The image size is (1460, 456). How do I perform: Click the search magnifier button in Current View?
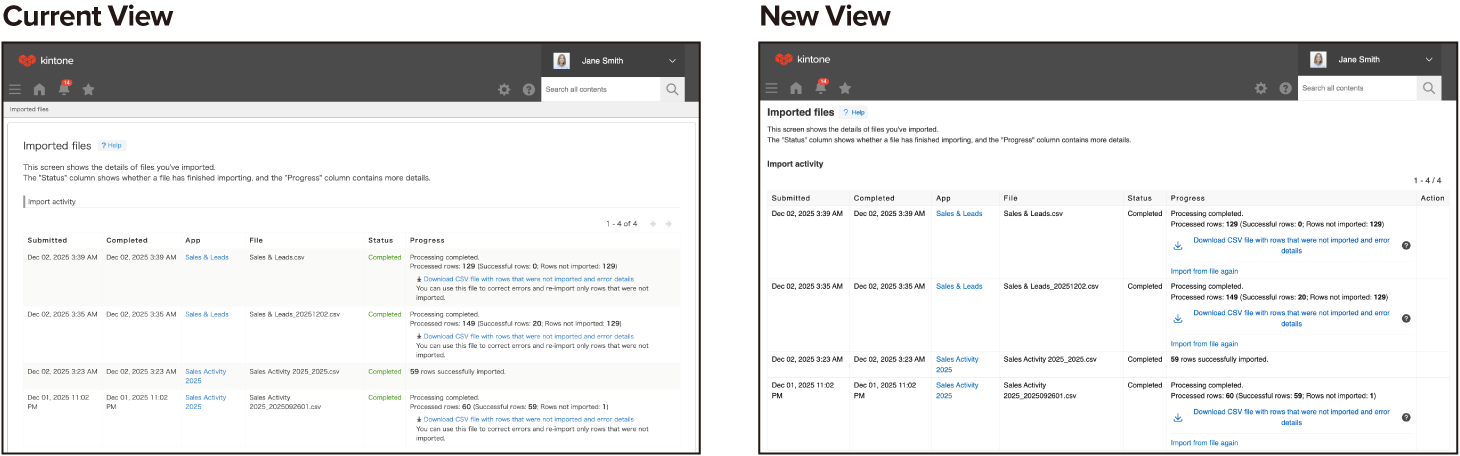(673, 89)
